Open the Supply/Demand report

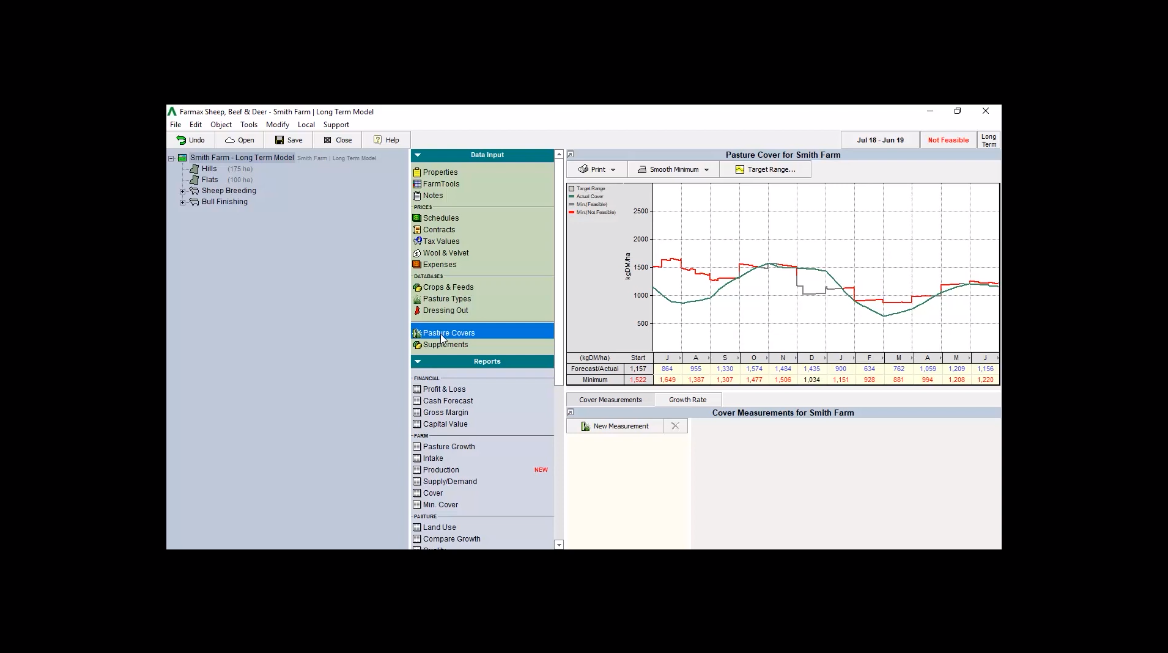click(x=450, y=482)
